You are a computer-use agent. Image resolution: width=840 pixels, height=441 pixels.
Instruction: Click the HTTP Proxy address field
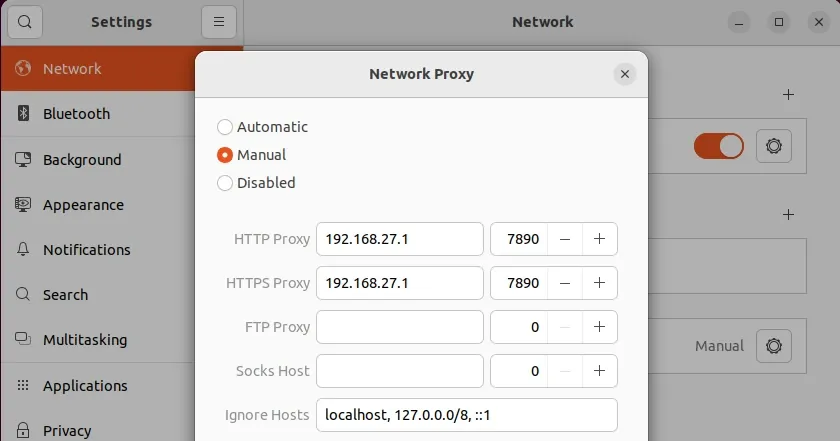[400, 239]
